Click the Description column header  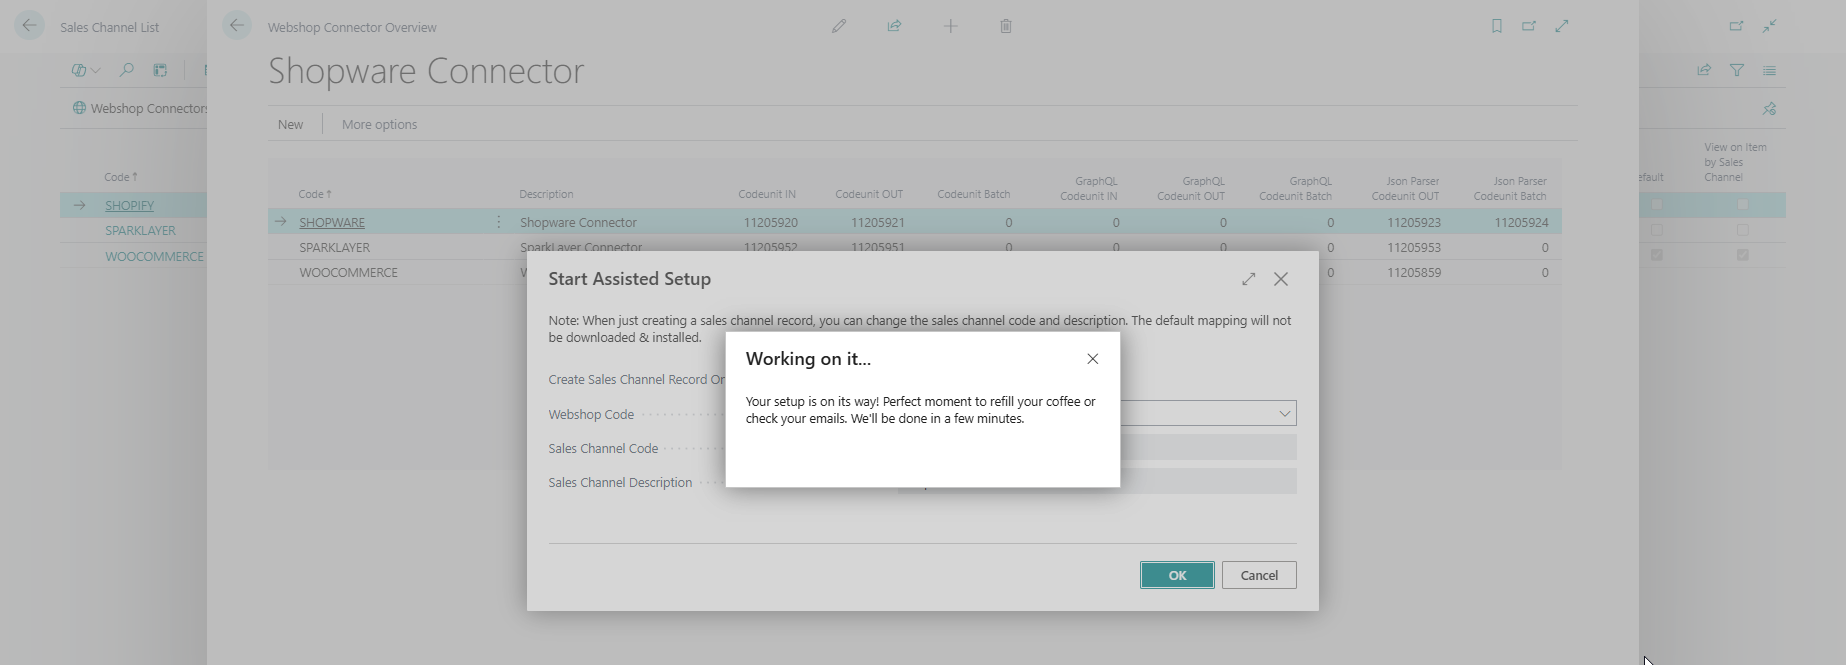pos(546,194)
